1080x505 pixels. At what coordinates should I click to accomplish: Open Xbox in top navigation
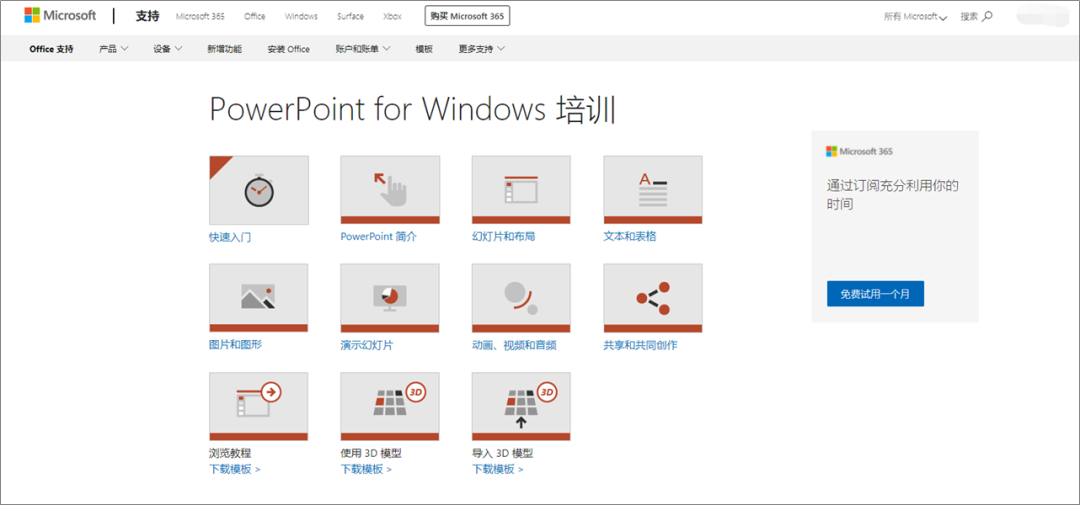pyautogui.click(x=392, y=17)
